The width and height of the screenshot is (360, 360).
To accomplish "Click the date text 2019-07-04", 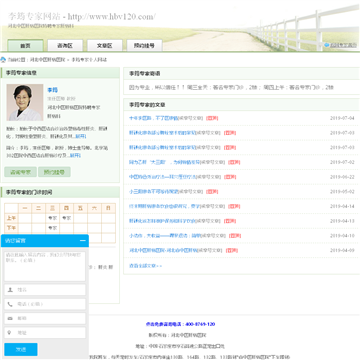I will 342,118.
